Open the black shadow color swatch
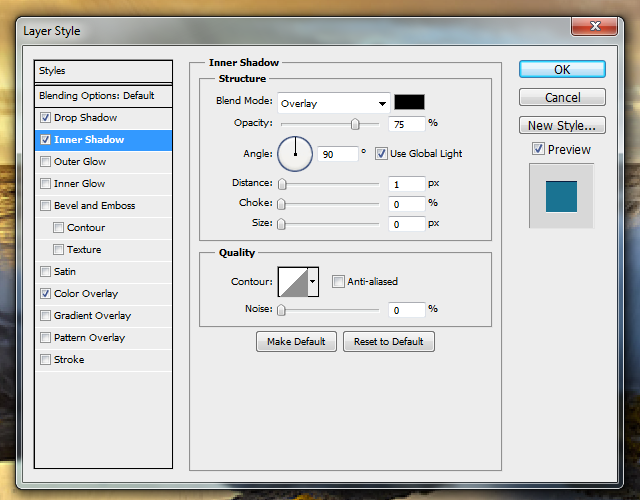The image size is (640, 500). (x=409, y=102)
